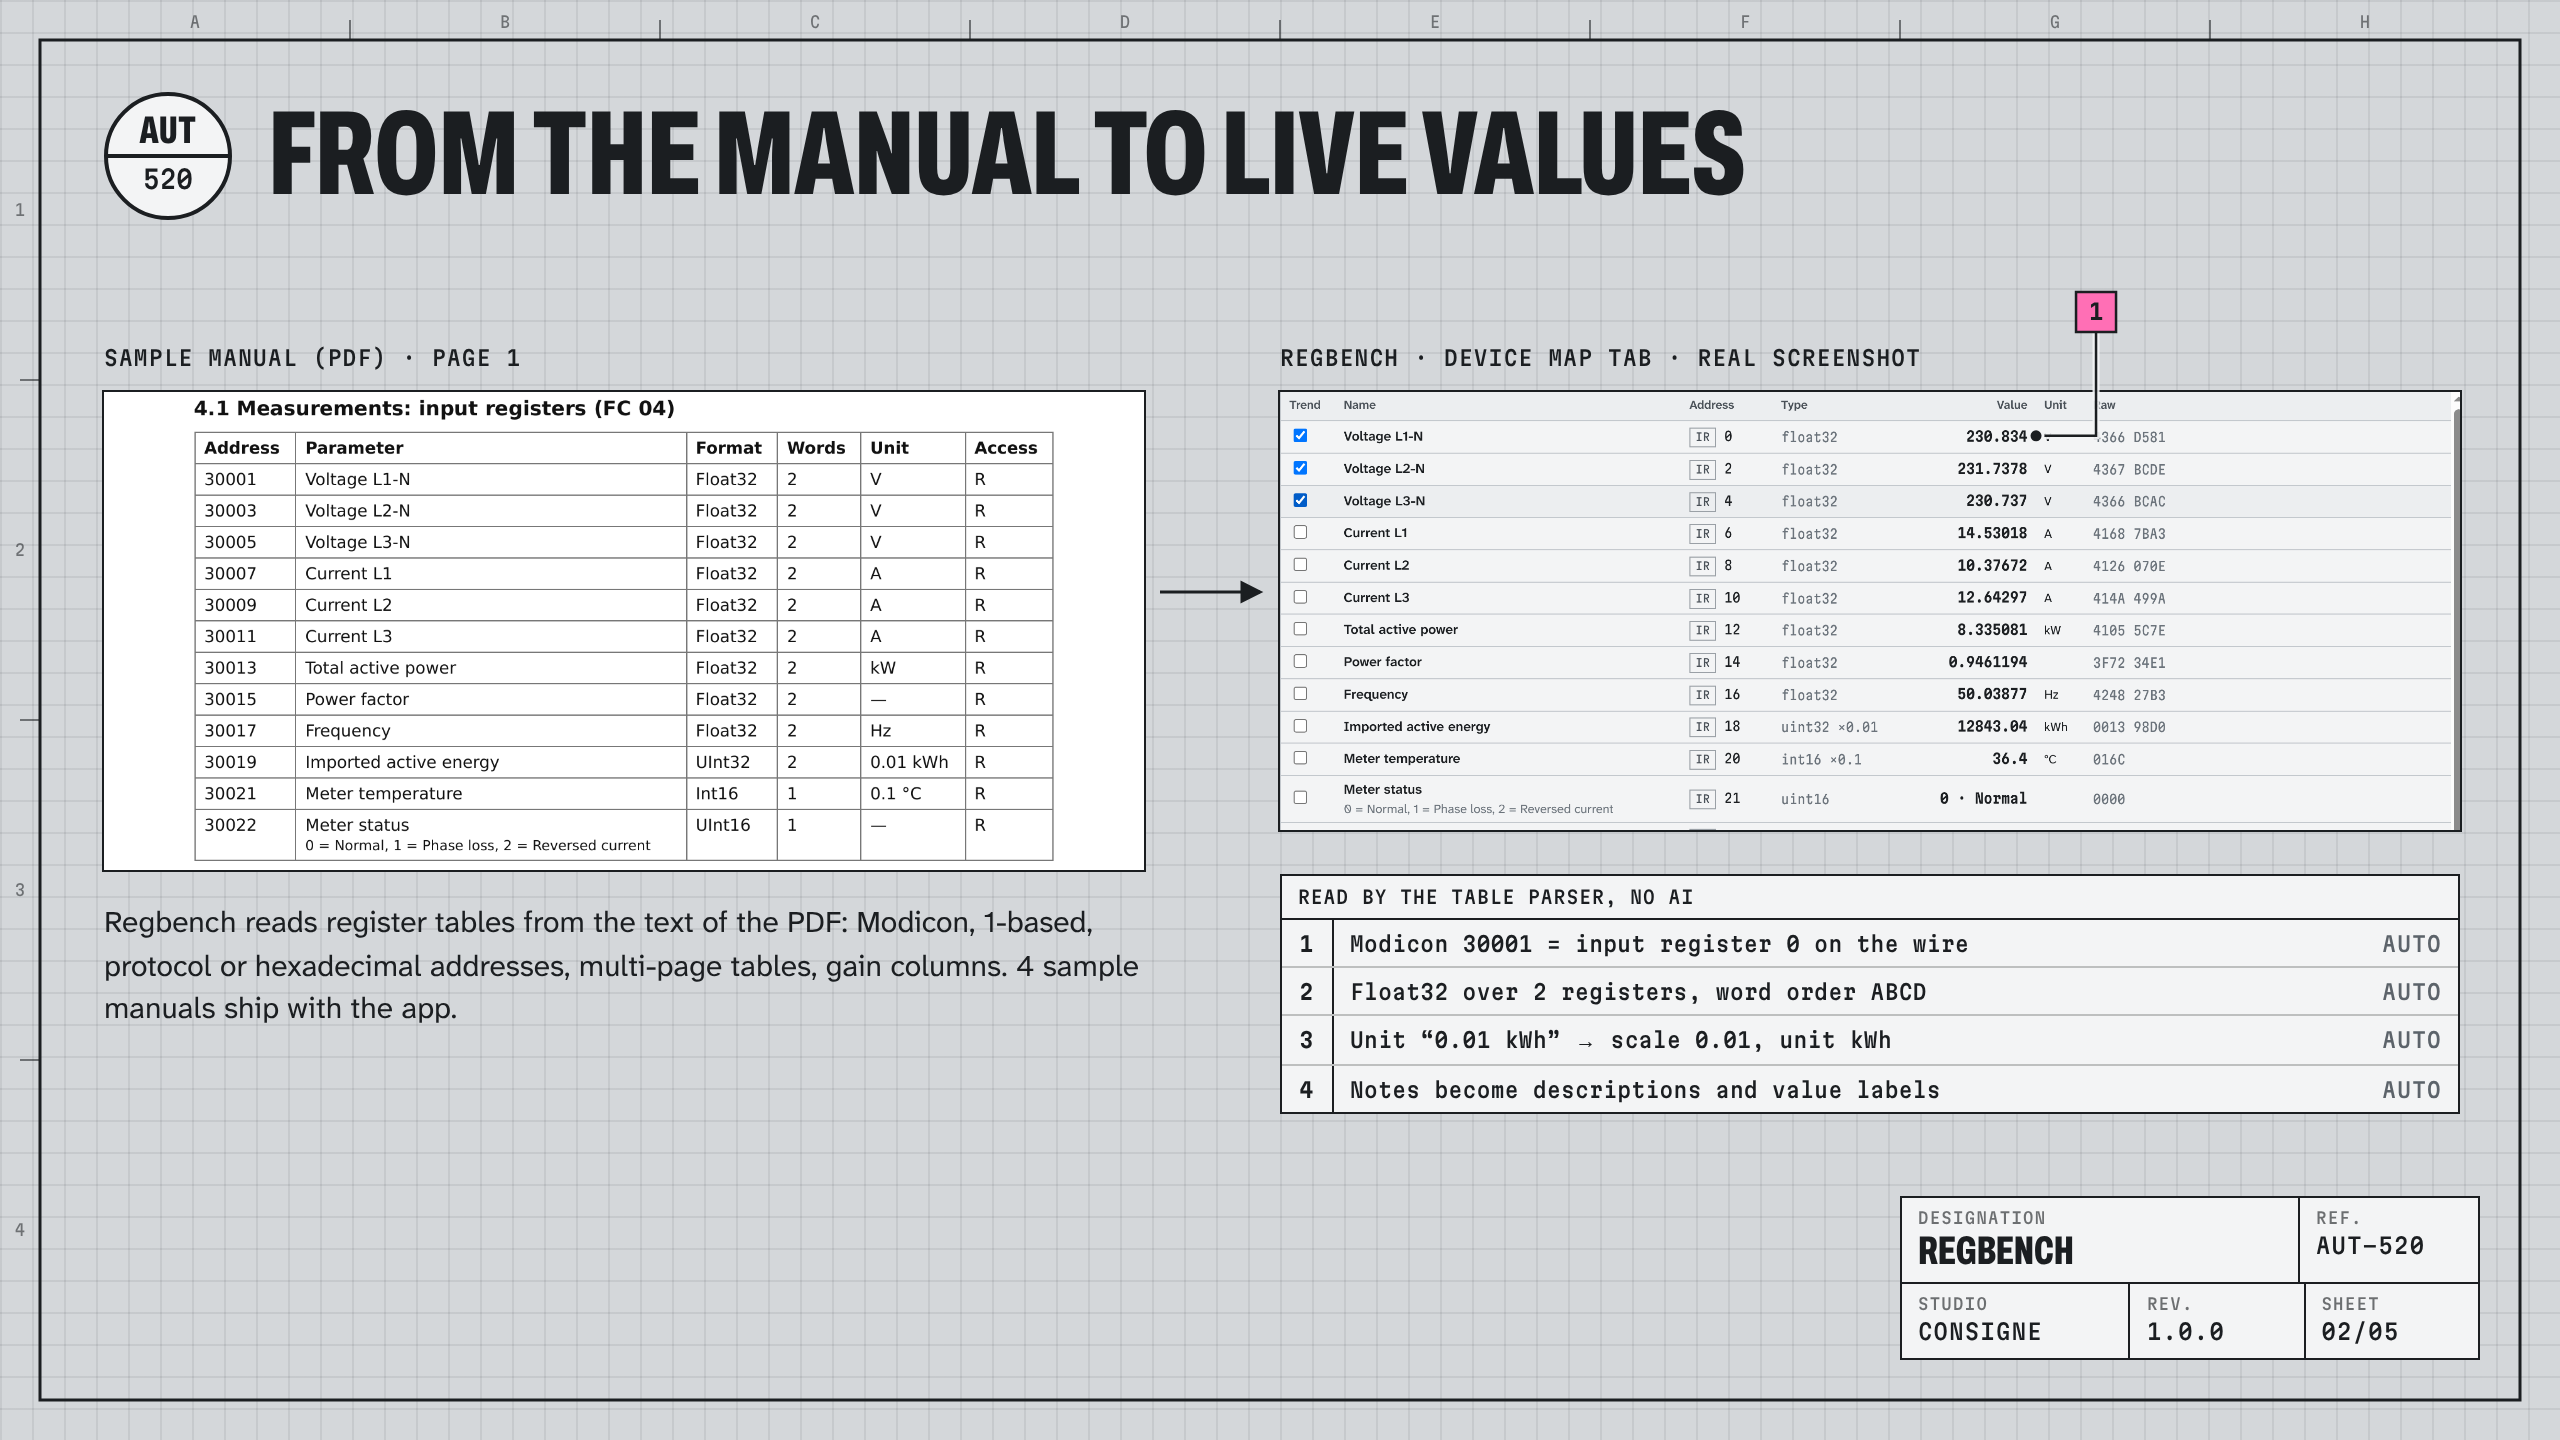Viewport: 2560px width, 1440px height.
Task: Tick the Power factor trend checkbox
Action: pyautogui.click(x=1300, y=661)
